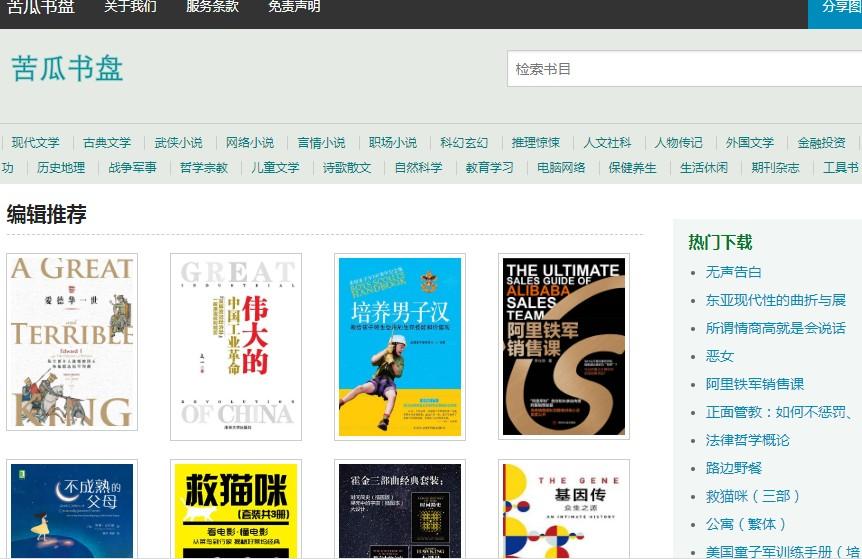Open 无声告白 in hot downloads
This screenshot has height=559, width=862.
pyautogui.click(x=733, y=272)
